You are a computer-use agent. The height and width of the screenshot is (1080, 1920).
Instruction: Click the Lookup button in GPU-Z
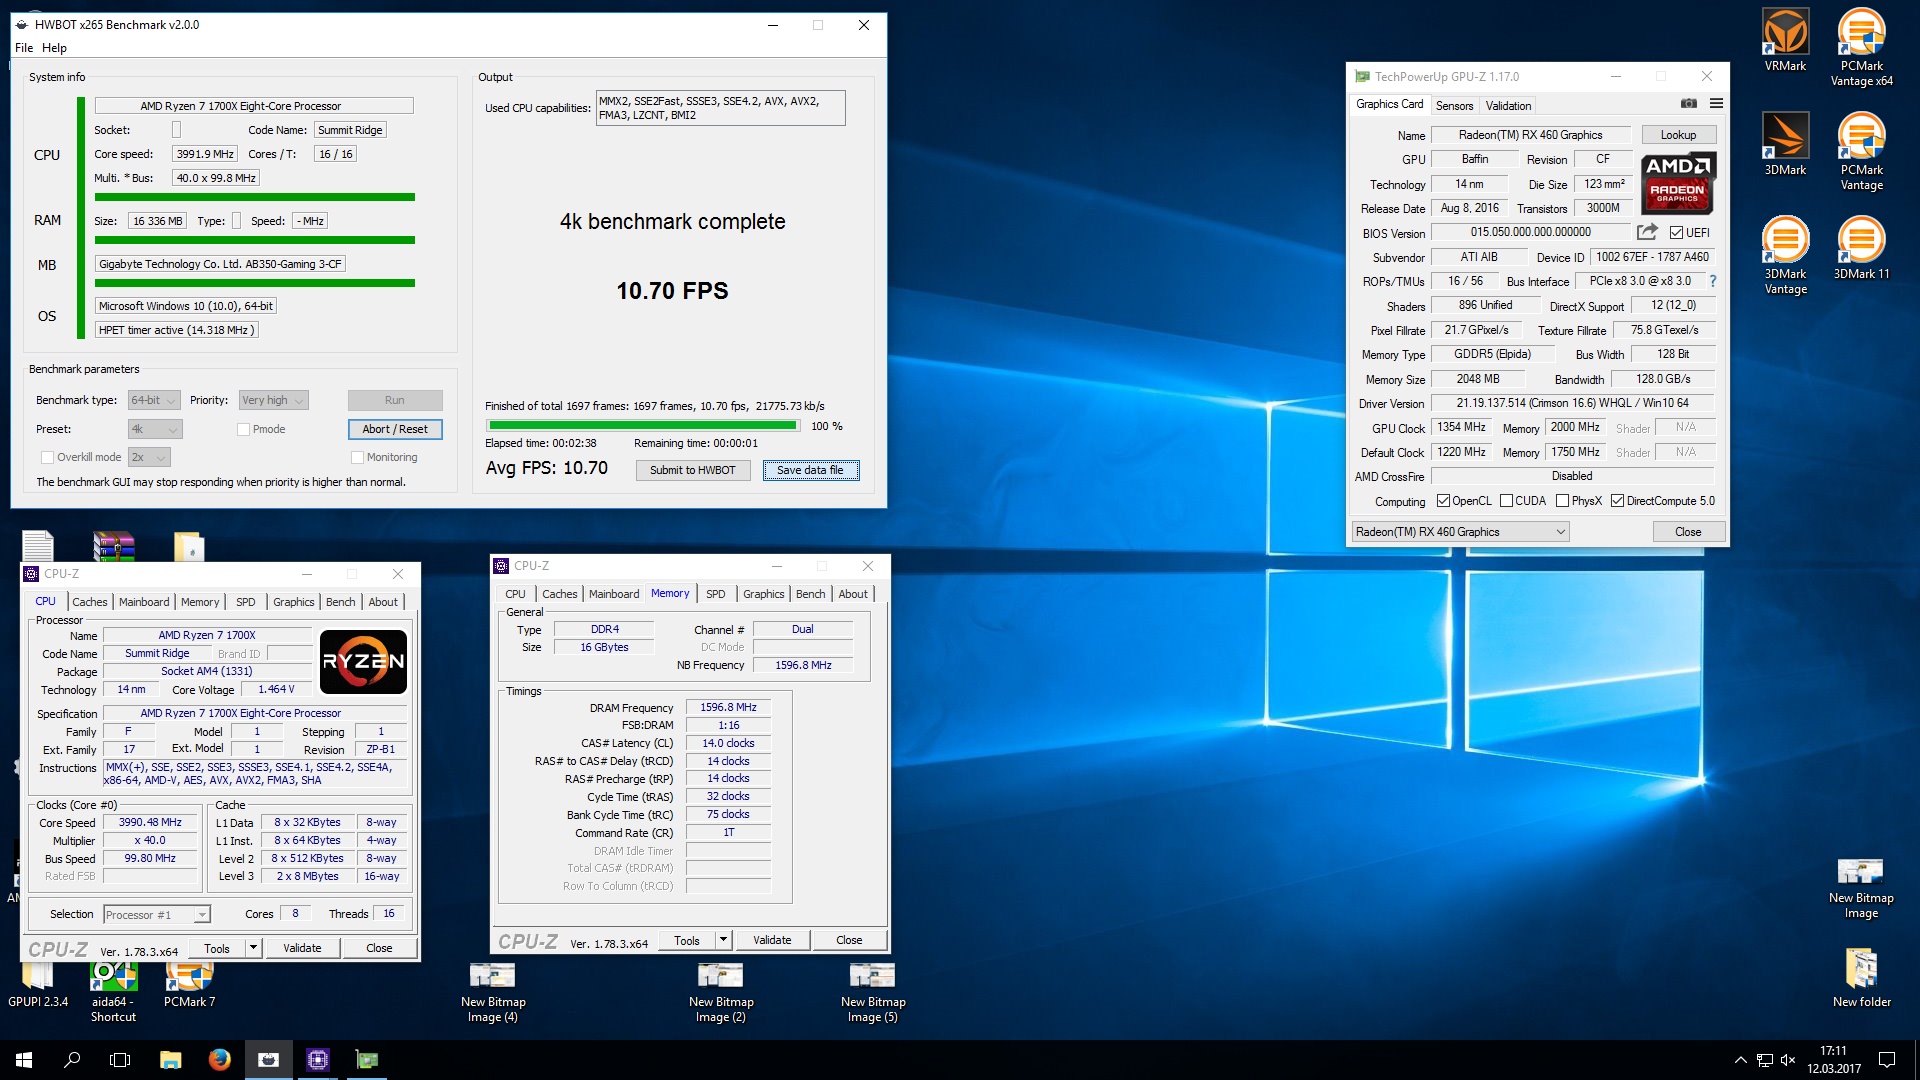[x=1678, y=135]
